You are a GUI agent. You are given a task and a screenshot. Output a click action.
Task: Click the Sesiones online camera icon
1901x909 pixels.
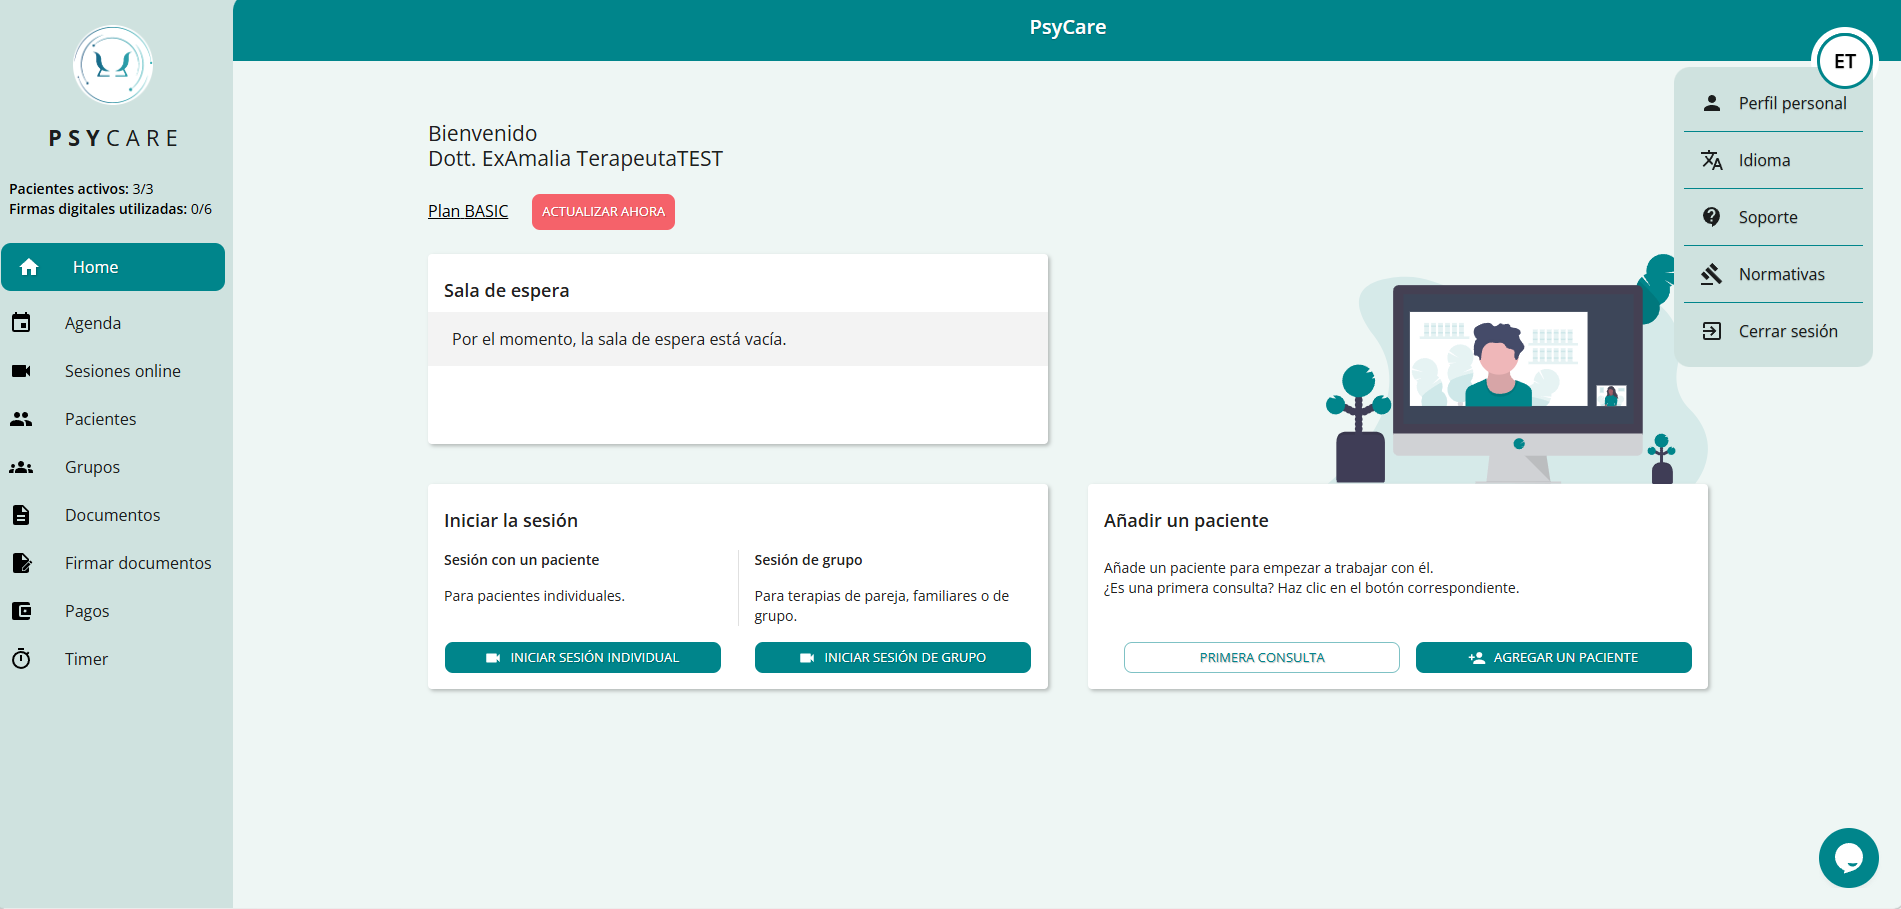[21, 371]
